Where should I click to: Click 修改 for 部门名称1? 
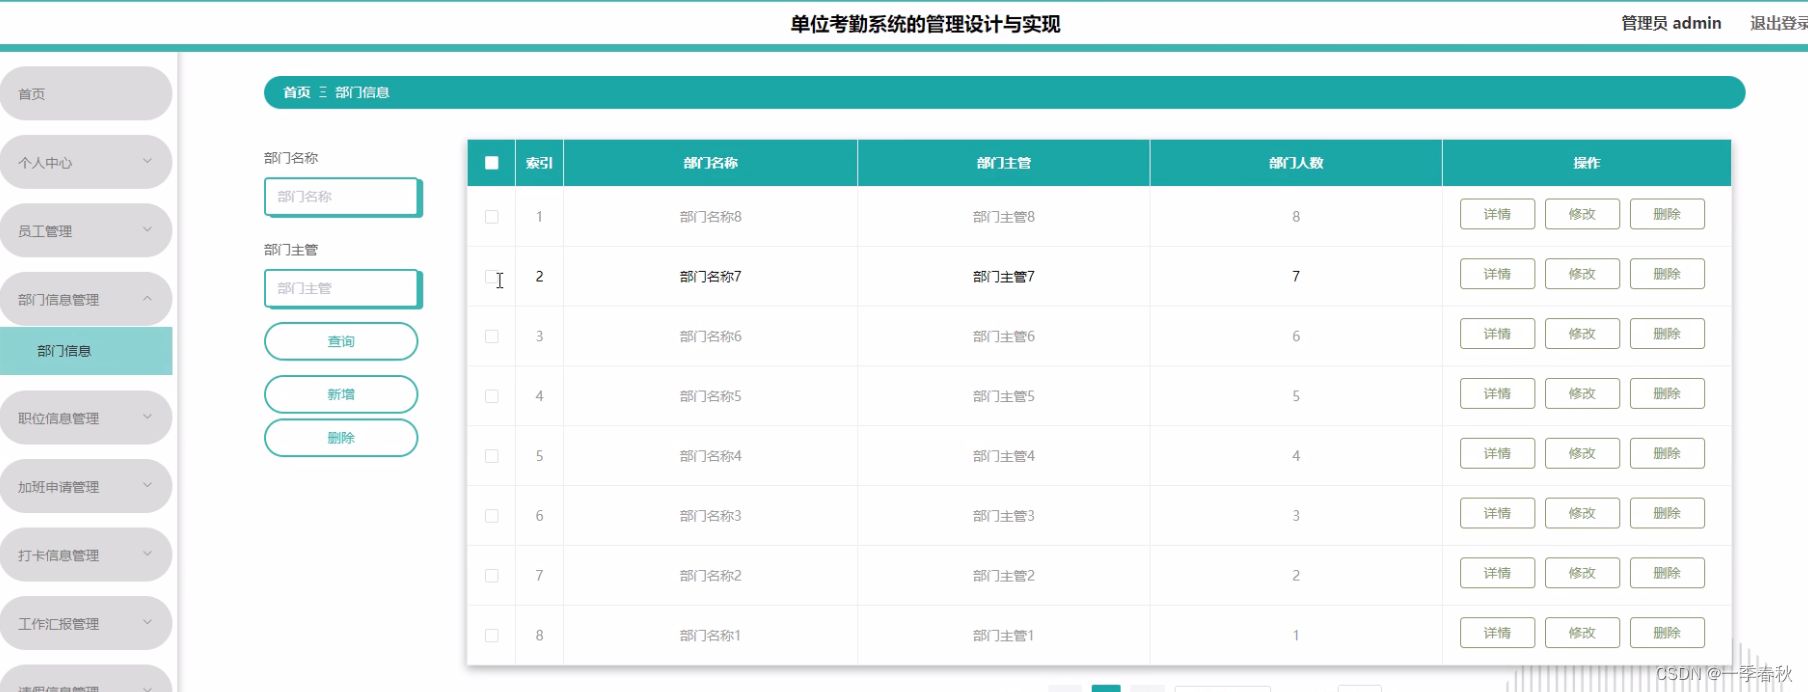(x=1582, y=633)
